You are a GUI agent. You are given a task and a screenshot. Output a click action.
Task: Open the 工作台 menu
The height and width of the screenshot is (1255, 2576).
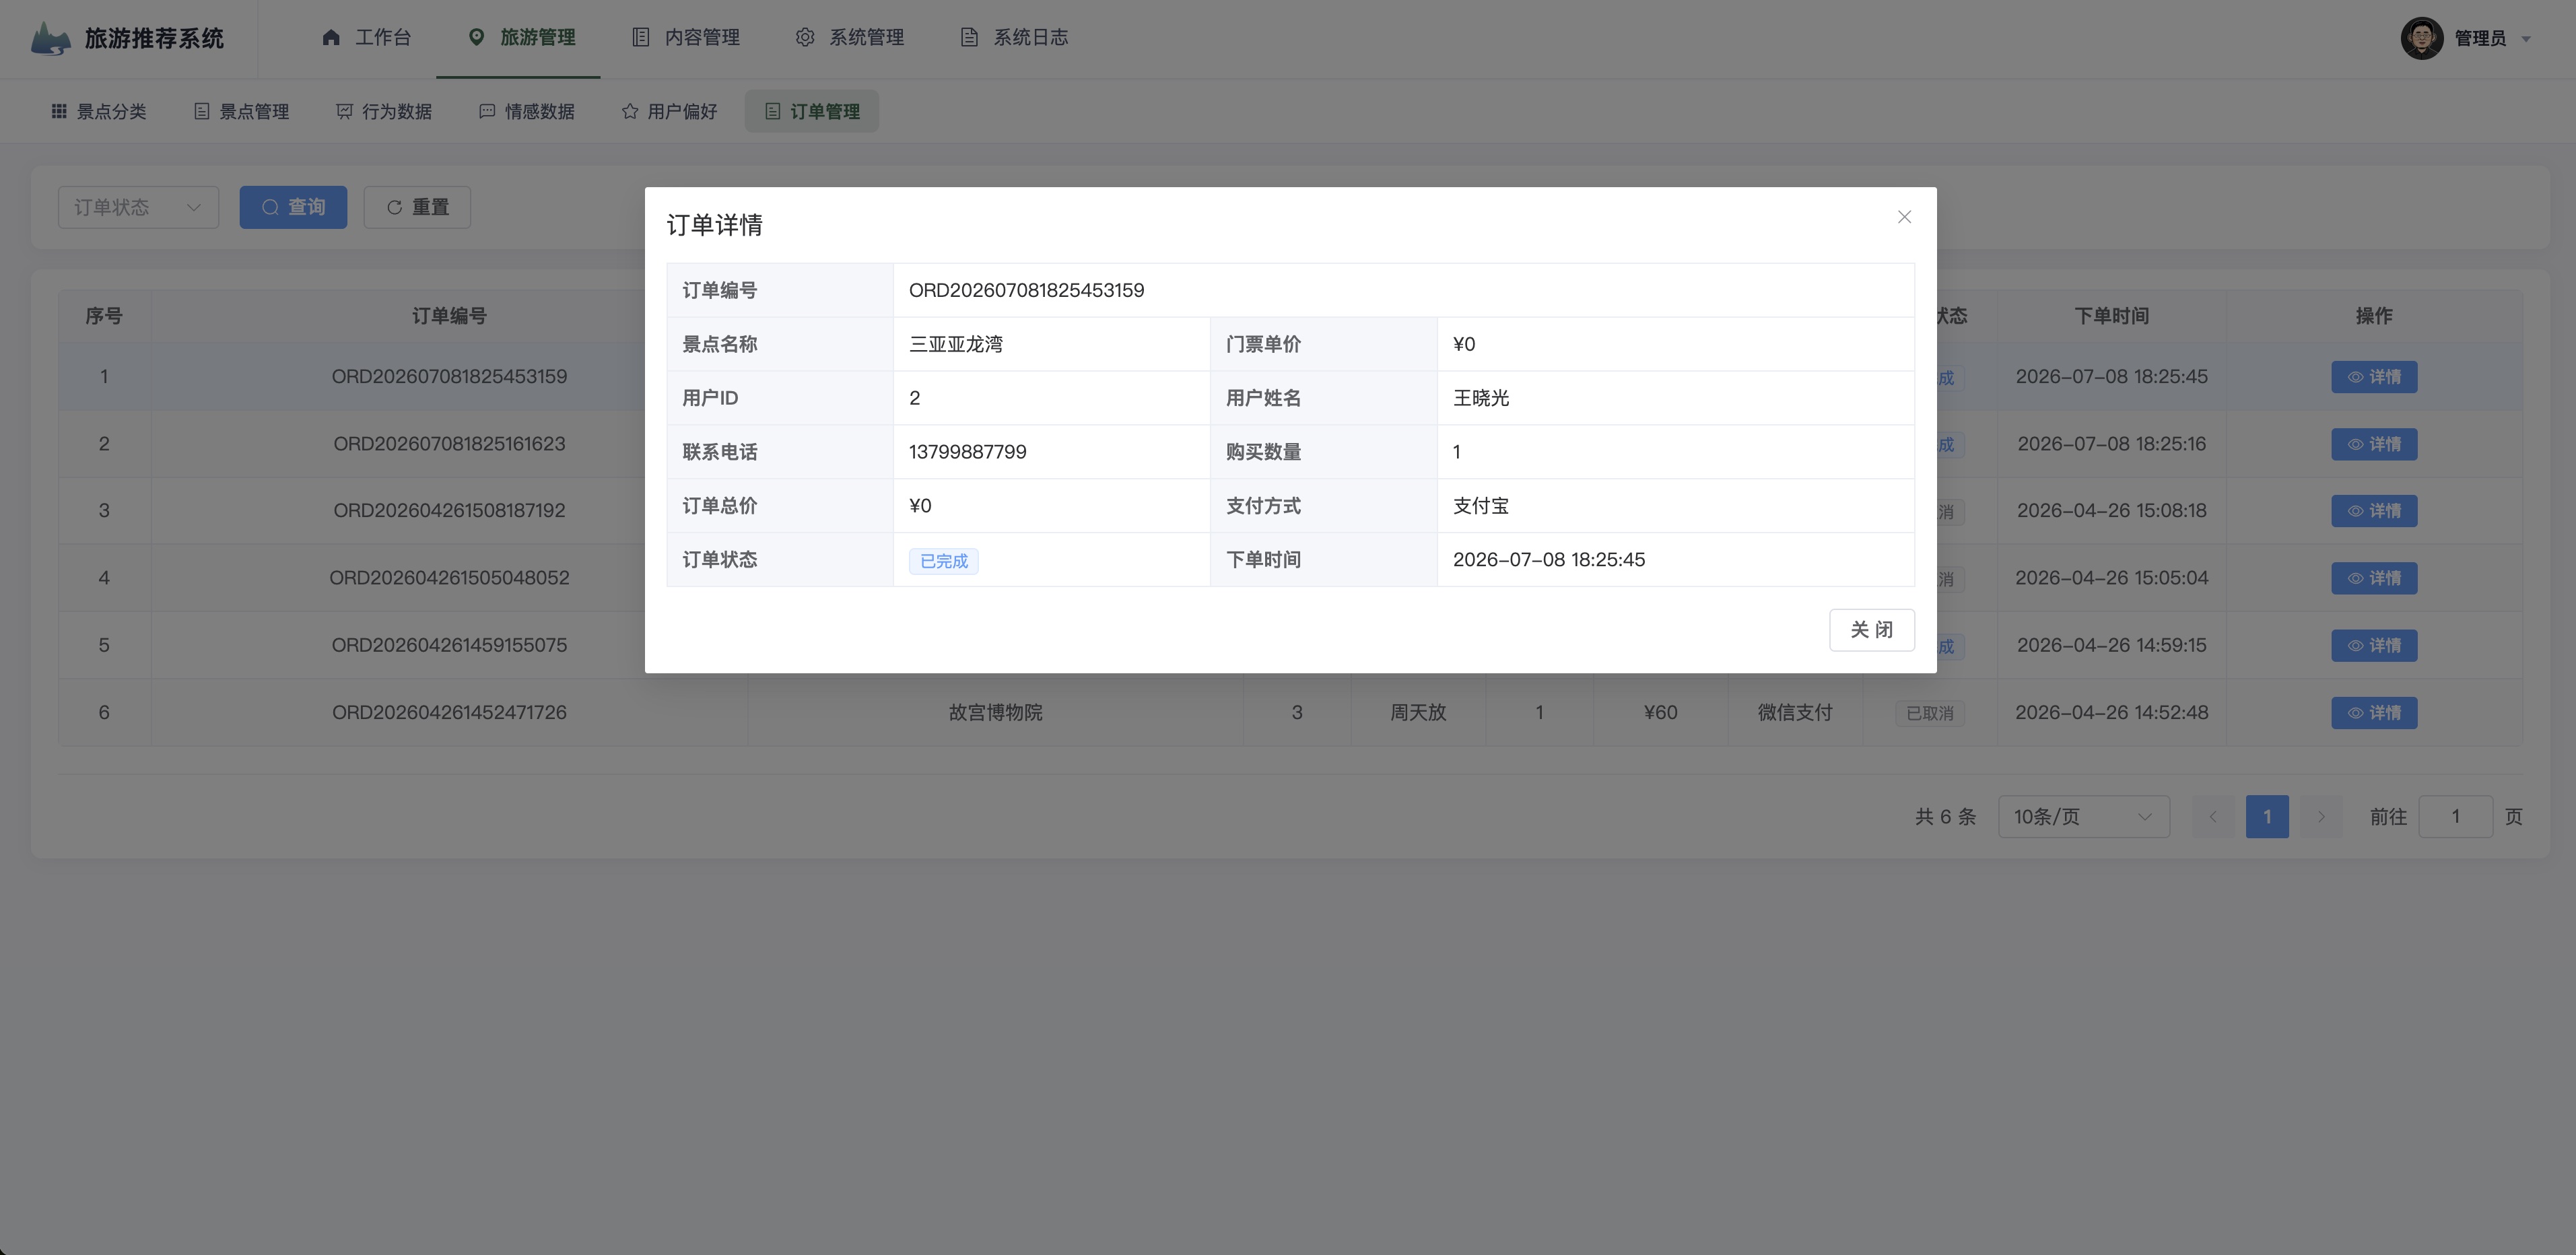pos(366,38)
